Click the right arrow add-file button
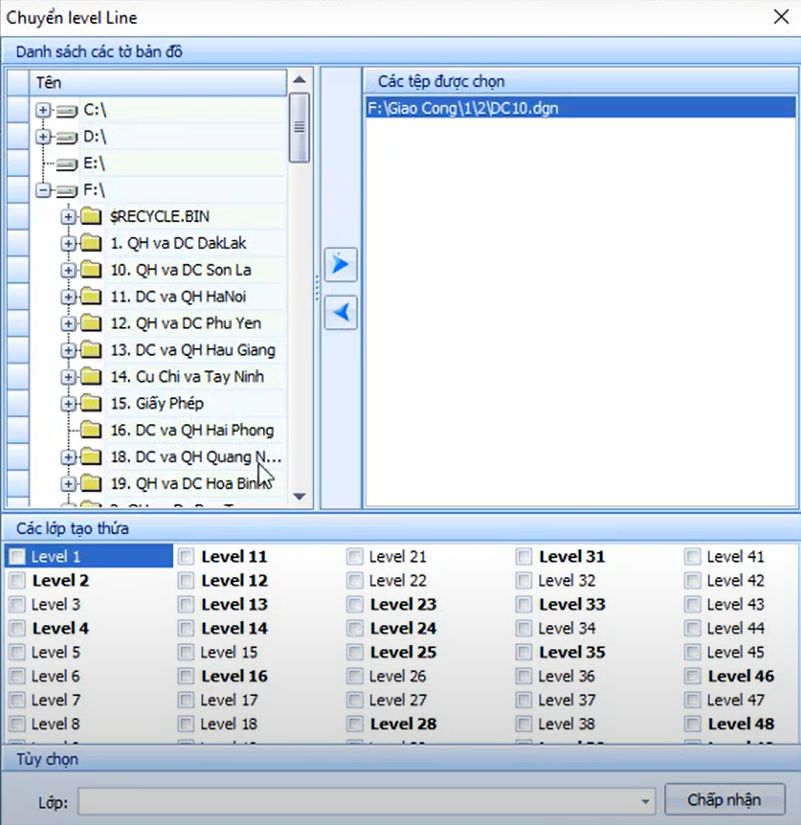801x825 pixels. 341,265
